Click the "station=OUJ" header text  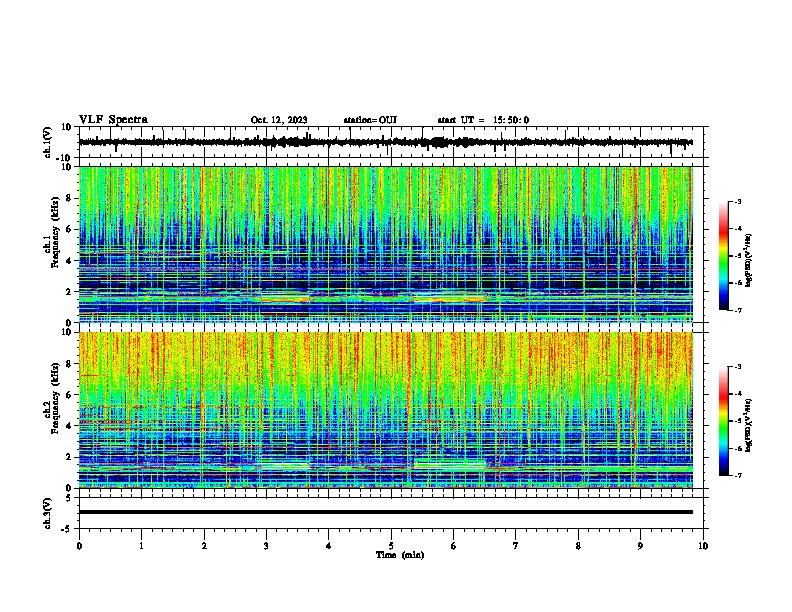tap(370, 120)
